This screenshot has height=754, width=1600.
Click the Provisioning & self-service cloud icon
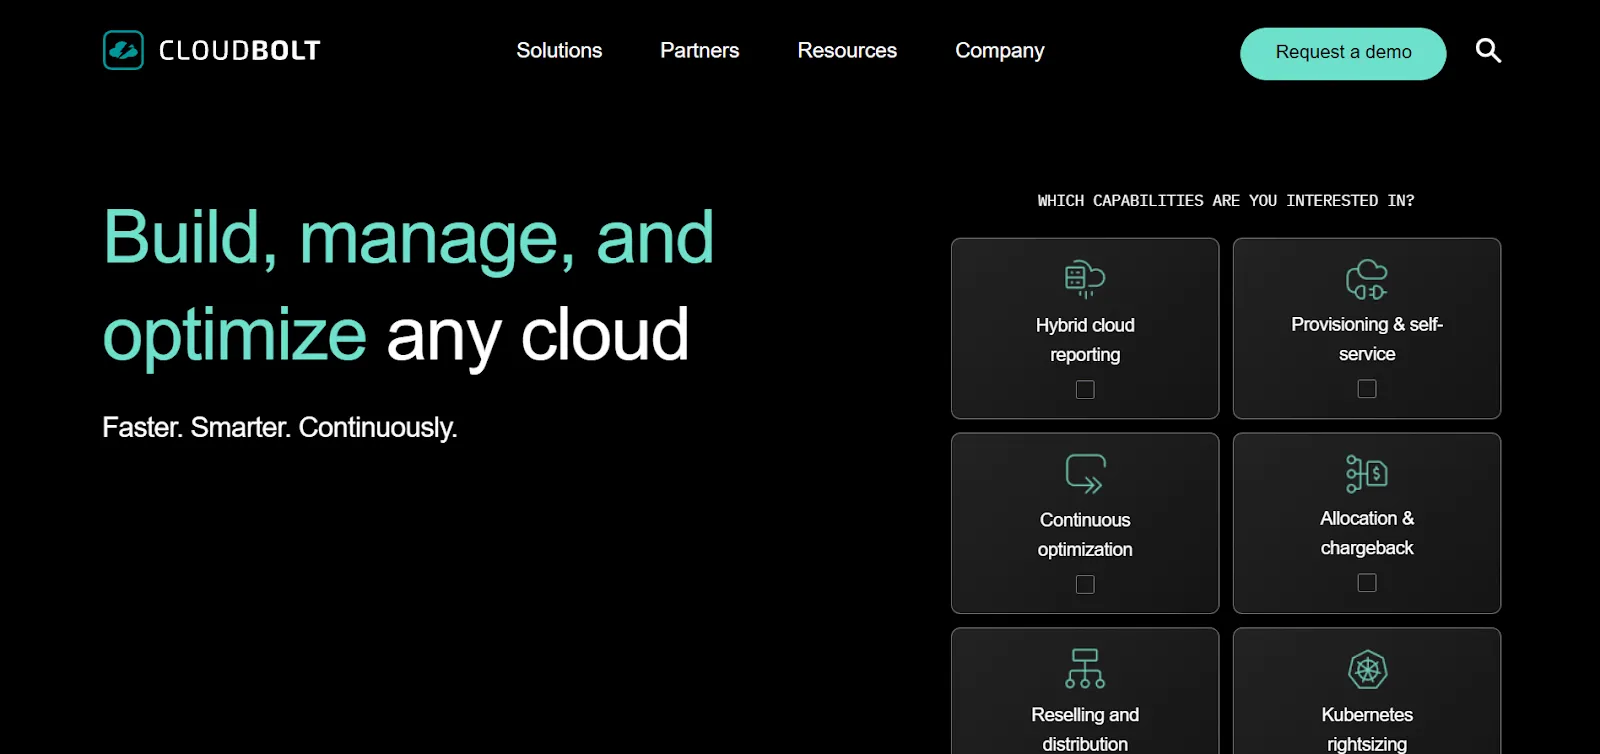pos(1367,279)
